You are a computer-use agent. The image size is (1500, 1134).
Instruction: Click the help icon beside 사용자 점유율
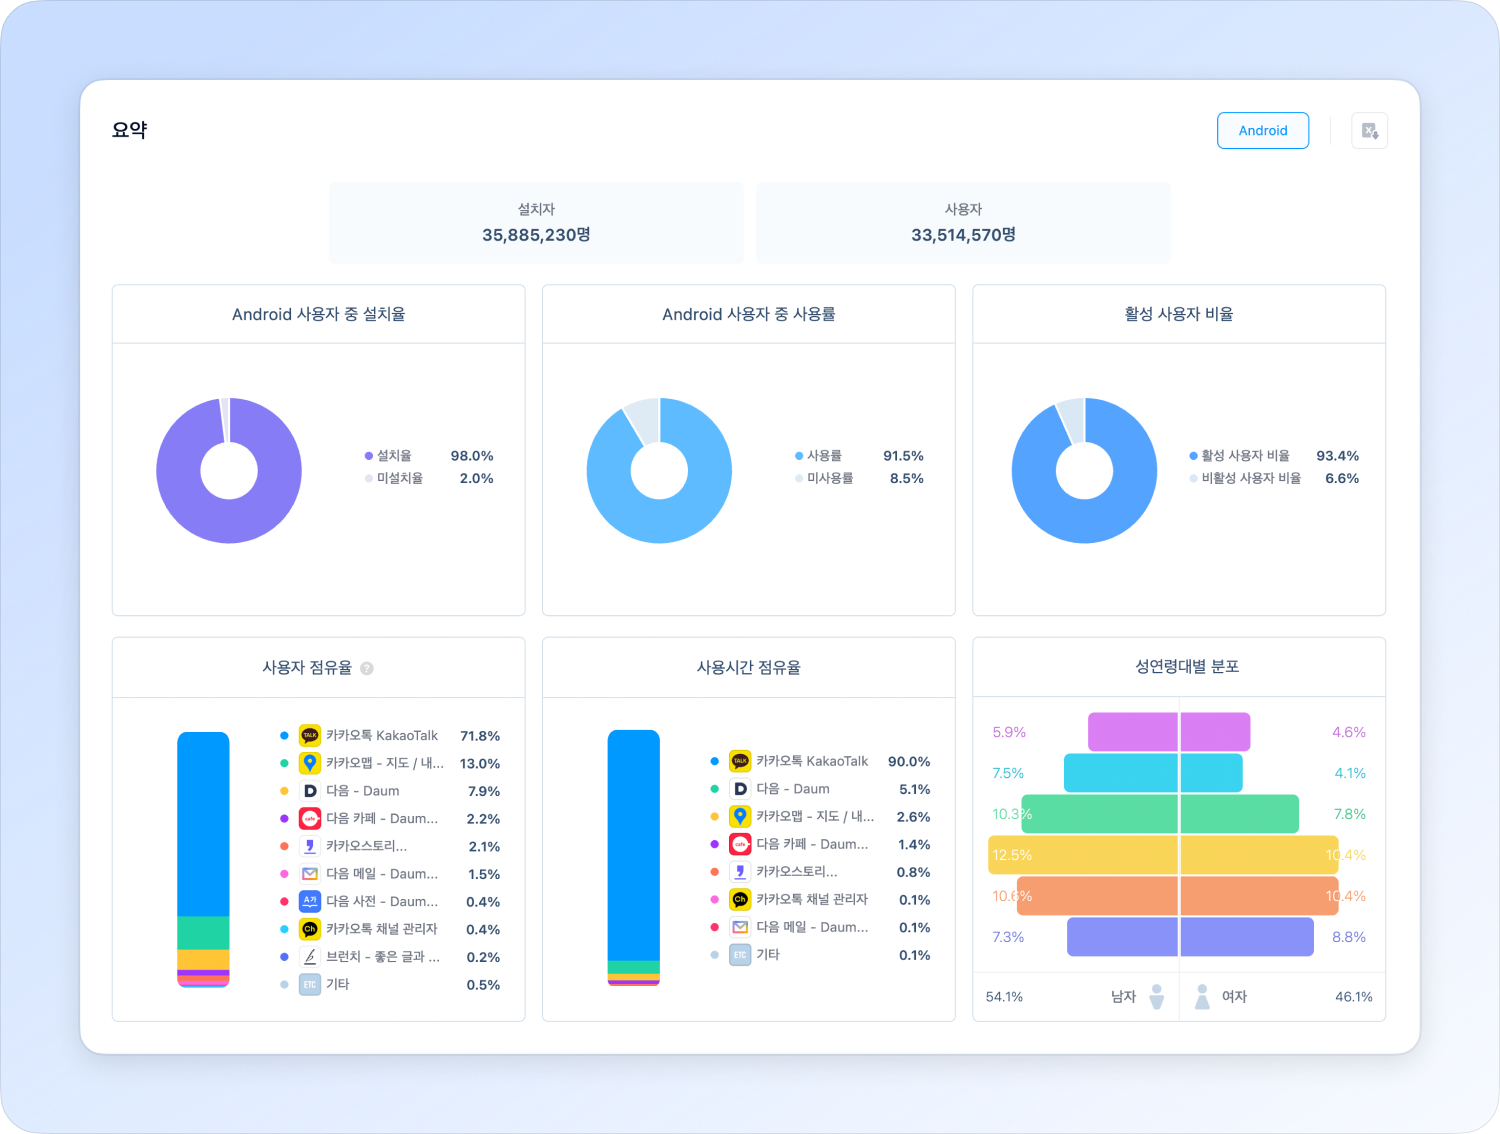point(367,668)
